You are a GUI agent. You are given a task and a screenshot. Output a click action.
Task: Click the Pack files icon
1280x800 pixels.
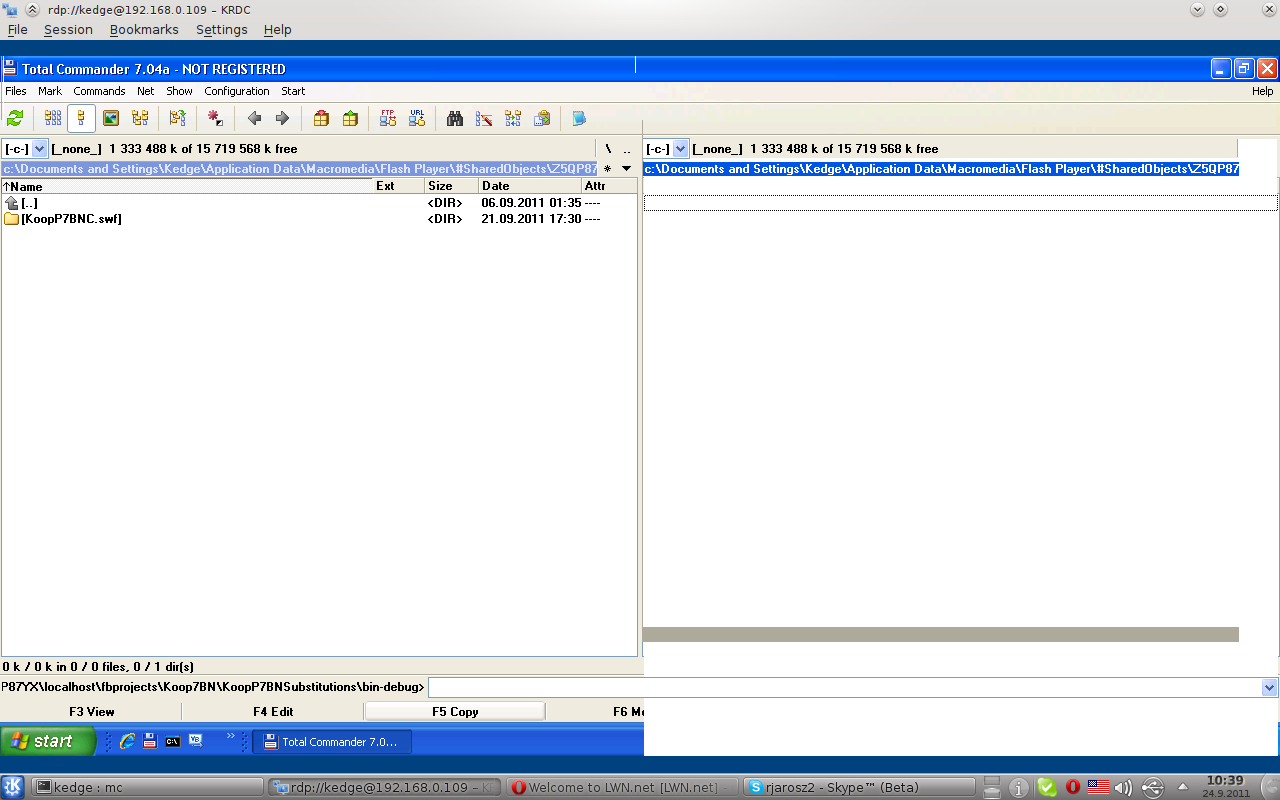click(x=321, y=119)
